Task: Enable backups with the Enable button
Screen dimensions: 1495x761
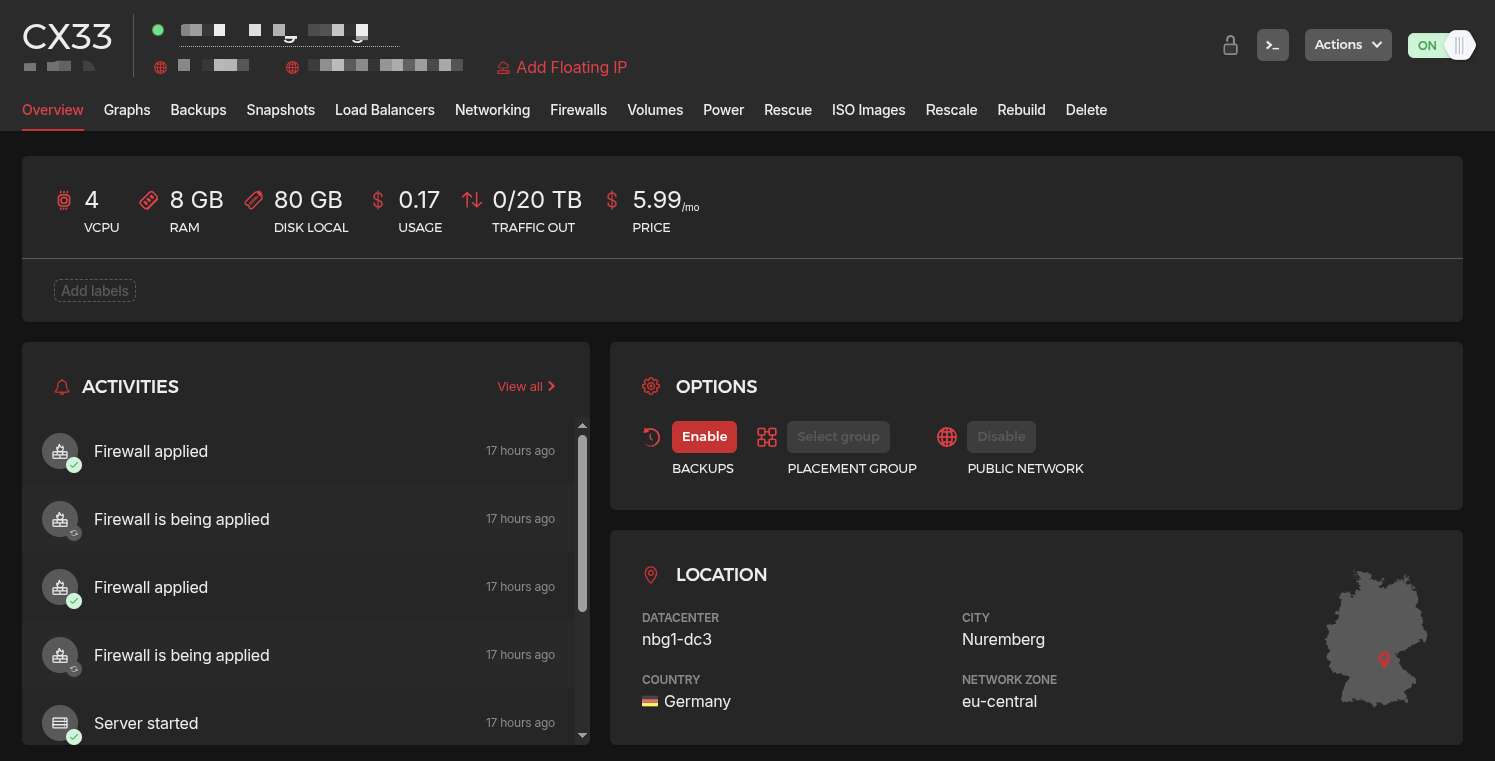Action: 704,437
